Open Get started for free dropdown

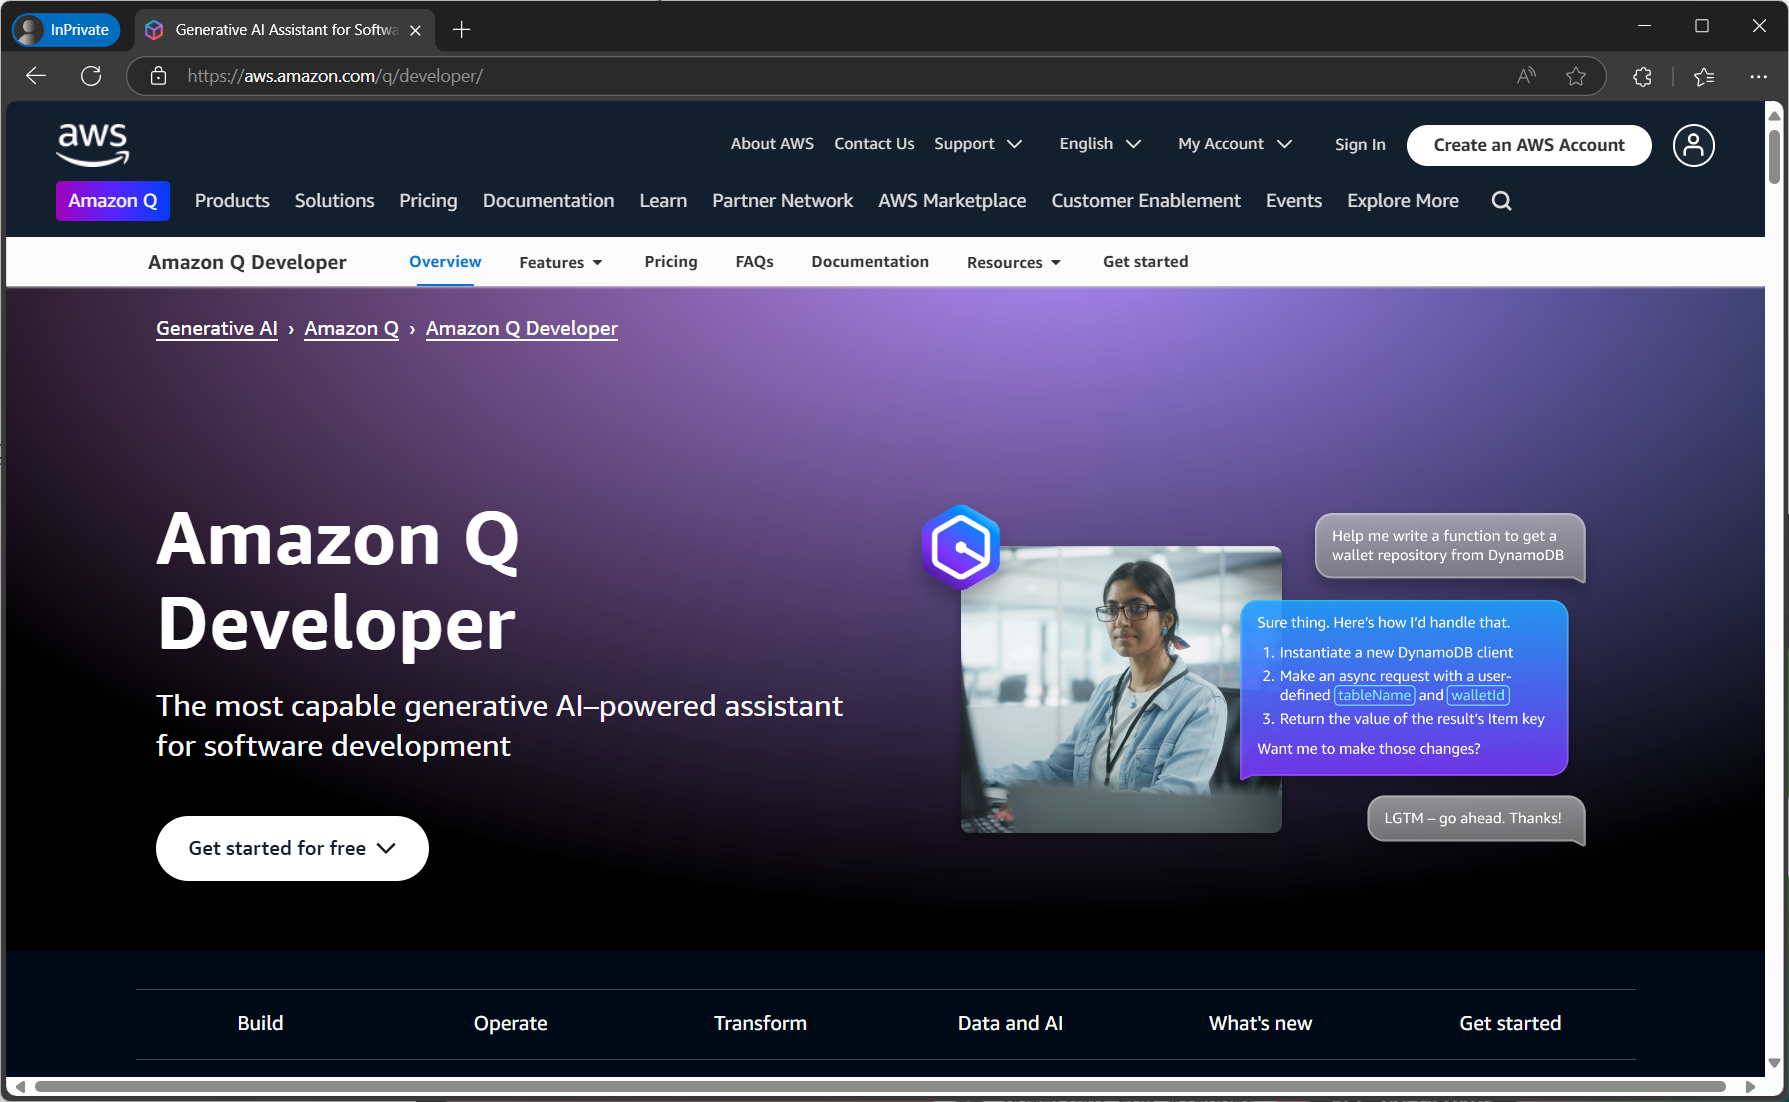pyautogui.click(x=292, y=848)
